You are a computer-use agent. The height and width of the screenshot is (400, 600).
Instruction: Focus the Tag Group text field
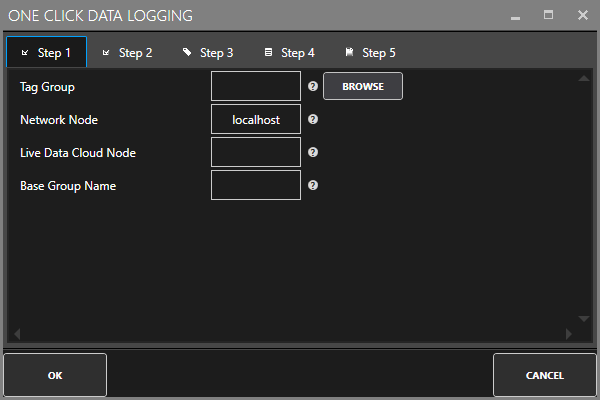point(256,87)
